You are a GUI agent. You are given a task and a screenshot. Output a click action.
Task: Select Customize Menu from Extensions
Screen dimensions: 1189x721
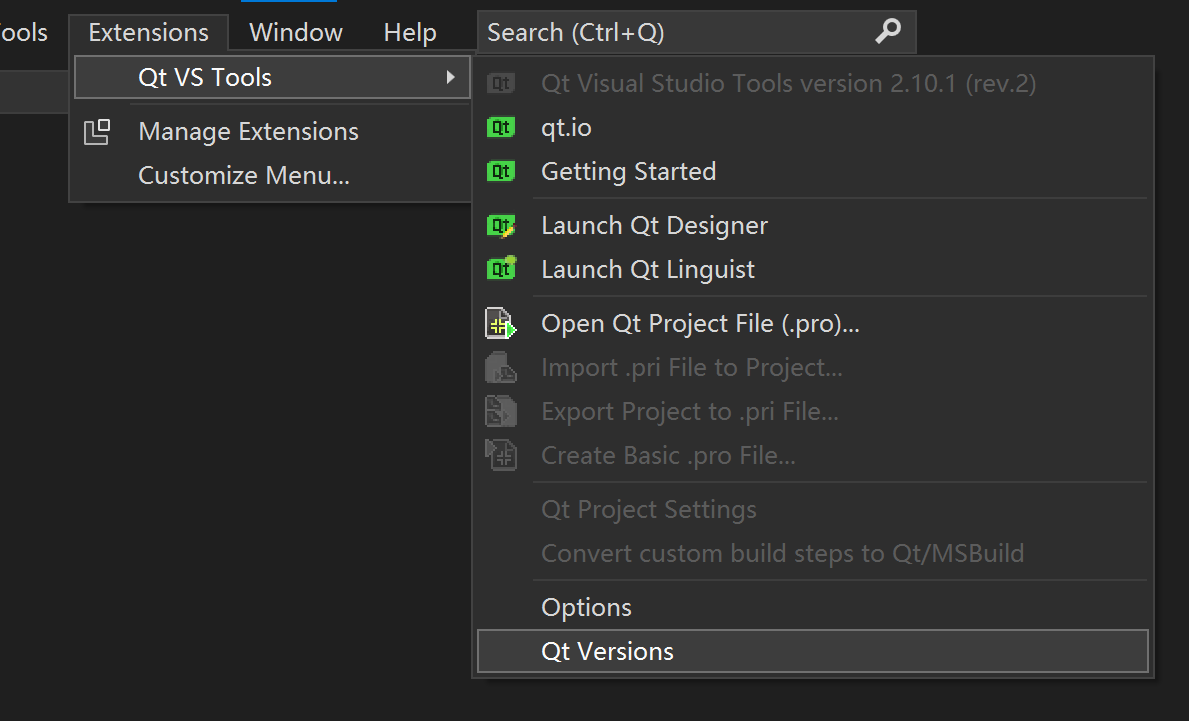(x=243, y=175)
